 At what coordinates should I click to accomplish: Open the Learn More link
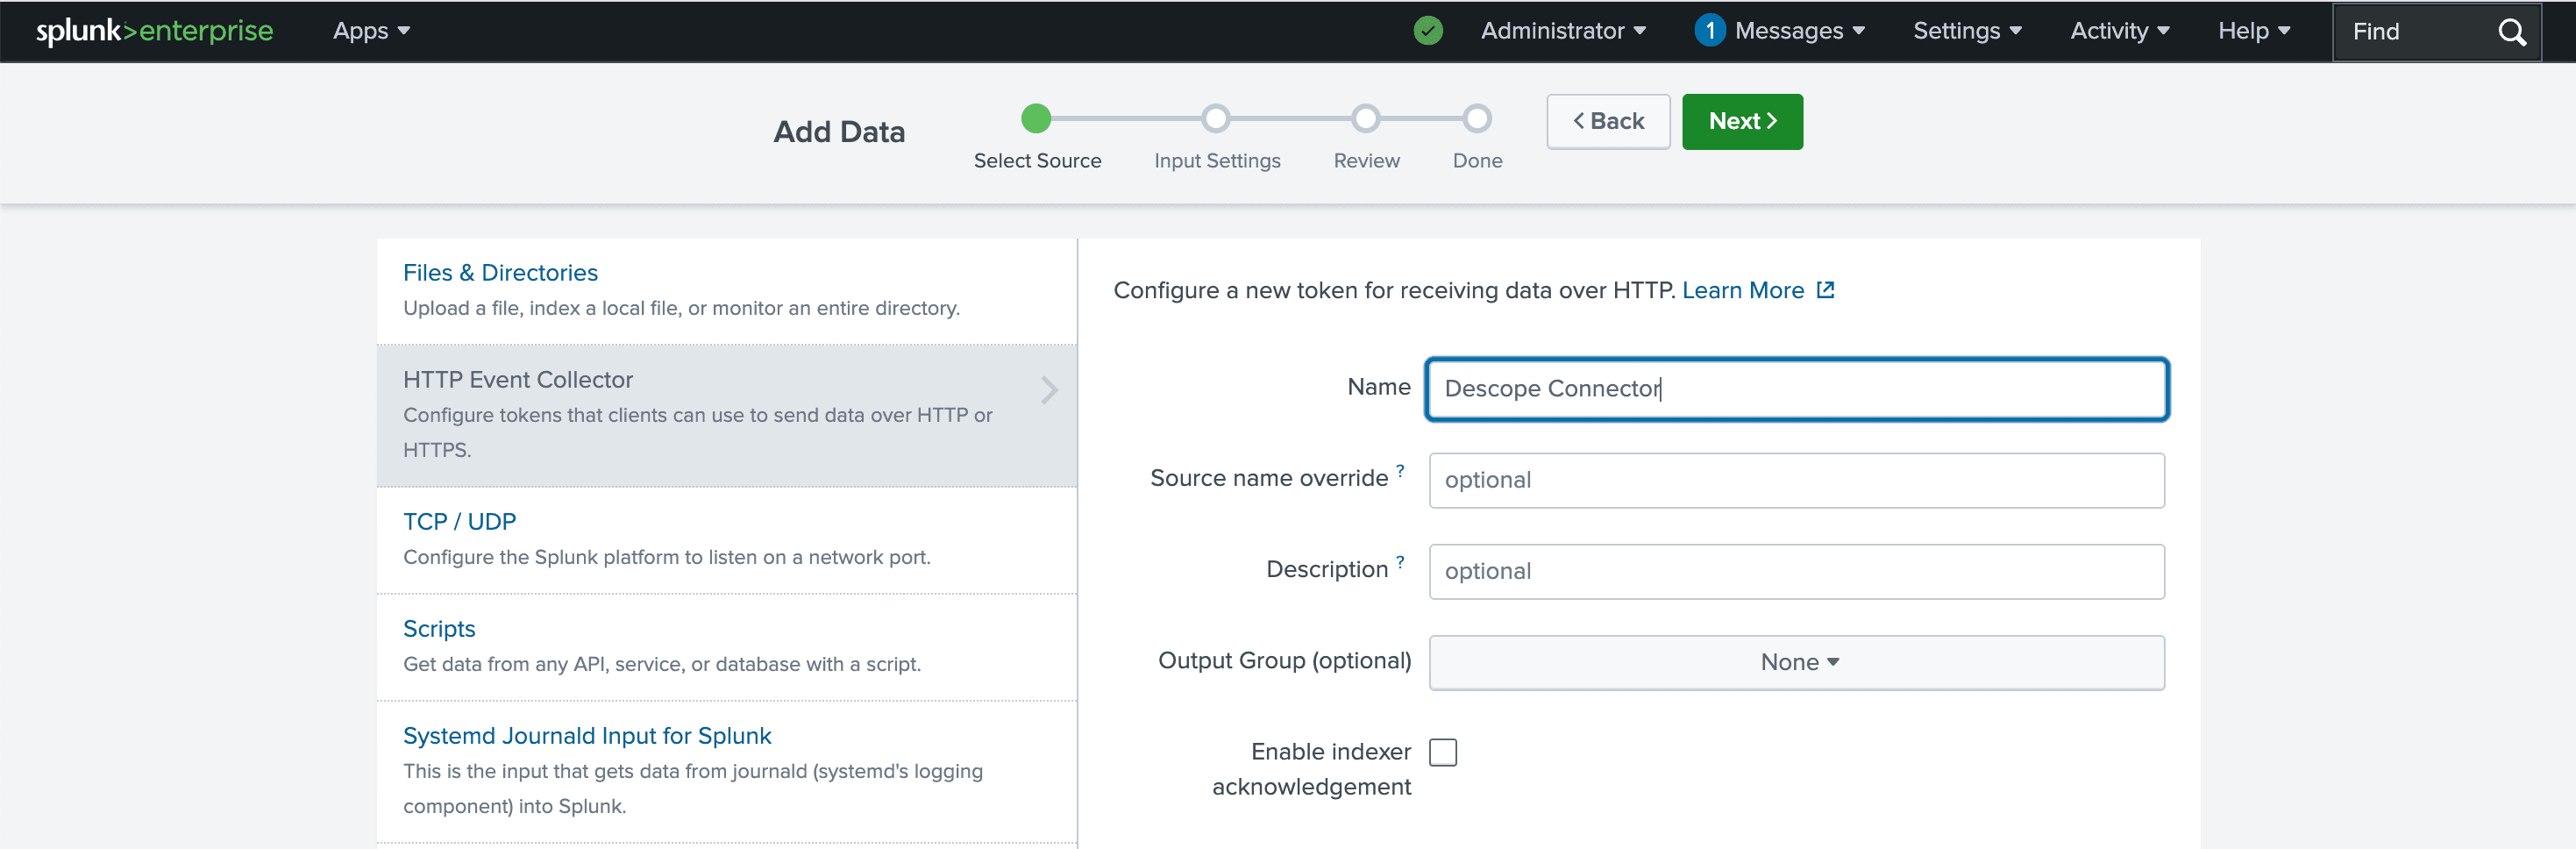1744,290
